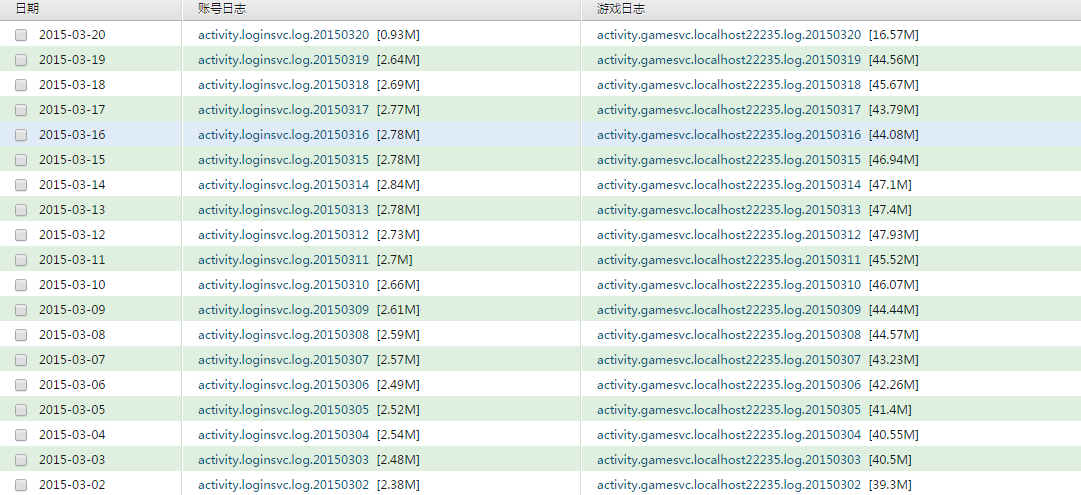Viewport: 1081px width, 495px height.
Task: Mark the 2015-03-15 checkbox
Action: tap(21, 160)
